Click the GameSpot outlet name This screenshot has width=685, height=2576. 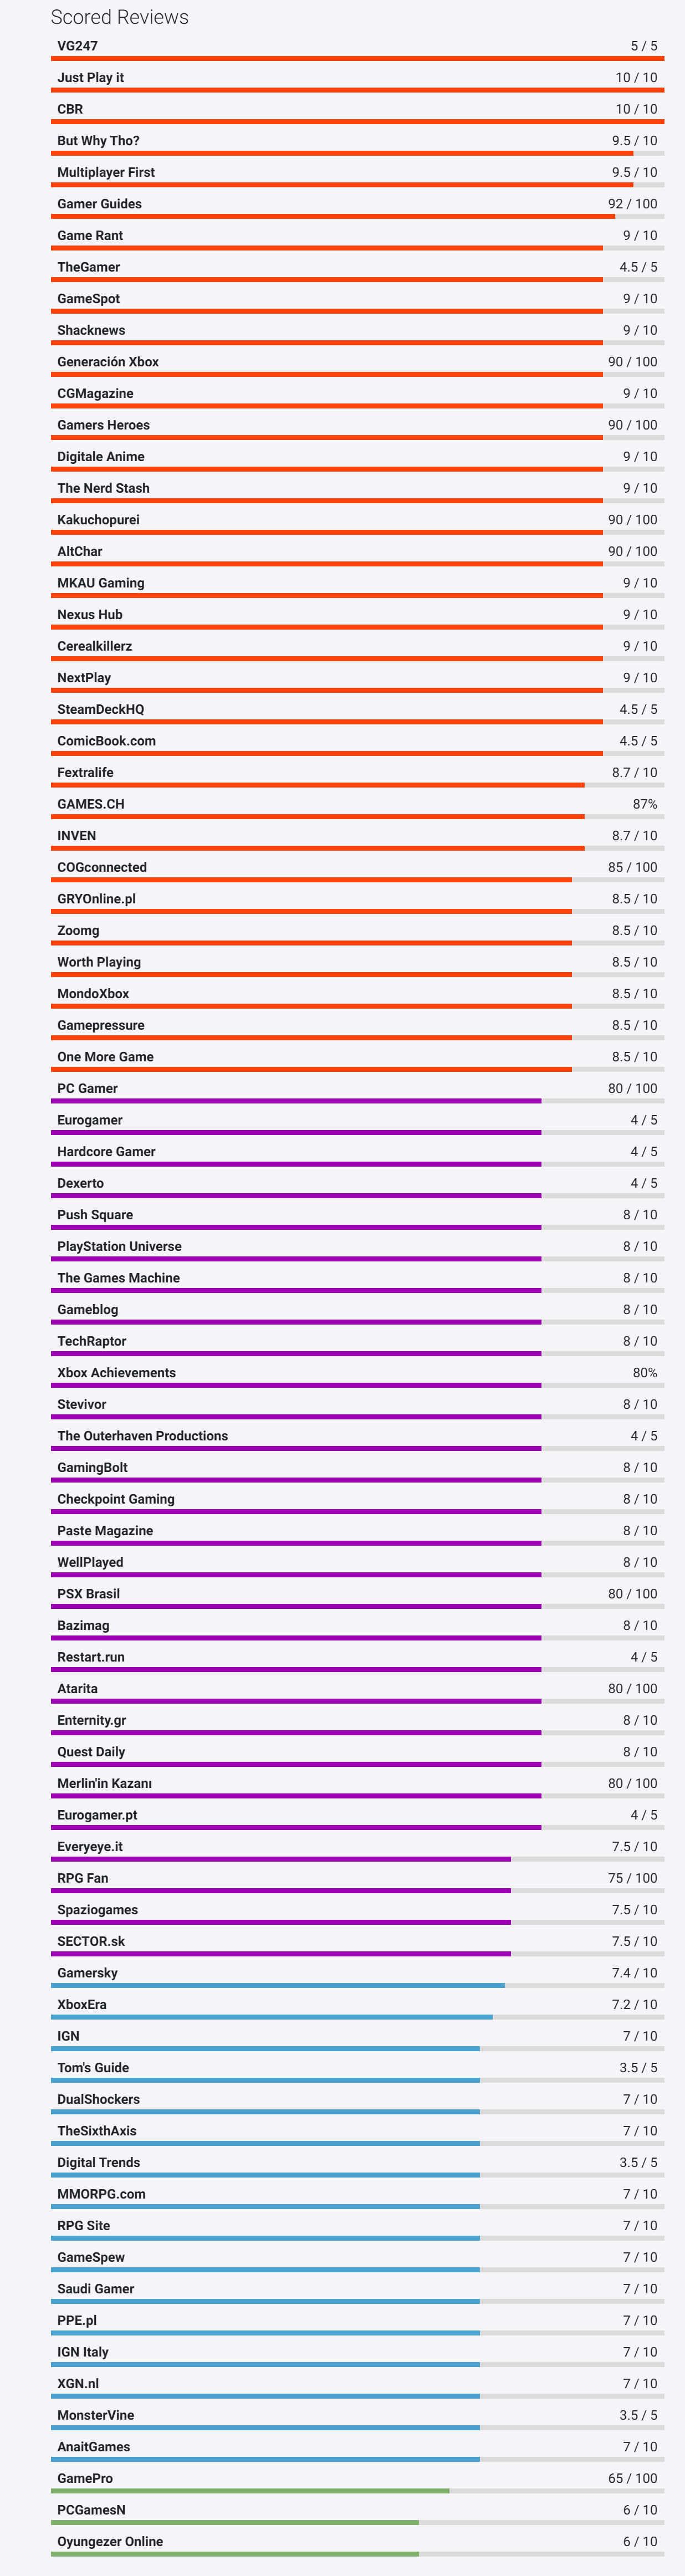pos(88,299)
